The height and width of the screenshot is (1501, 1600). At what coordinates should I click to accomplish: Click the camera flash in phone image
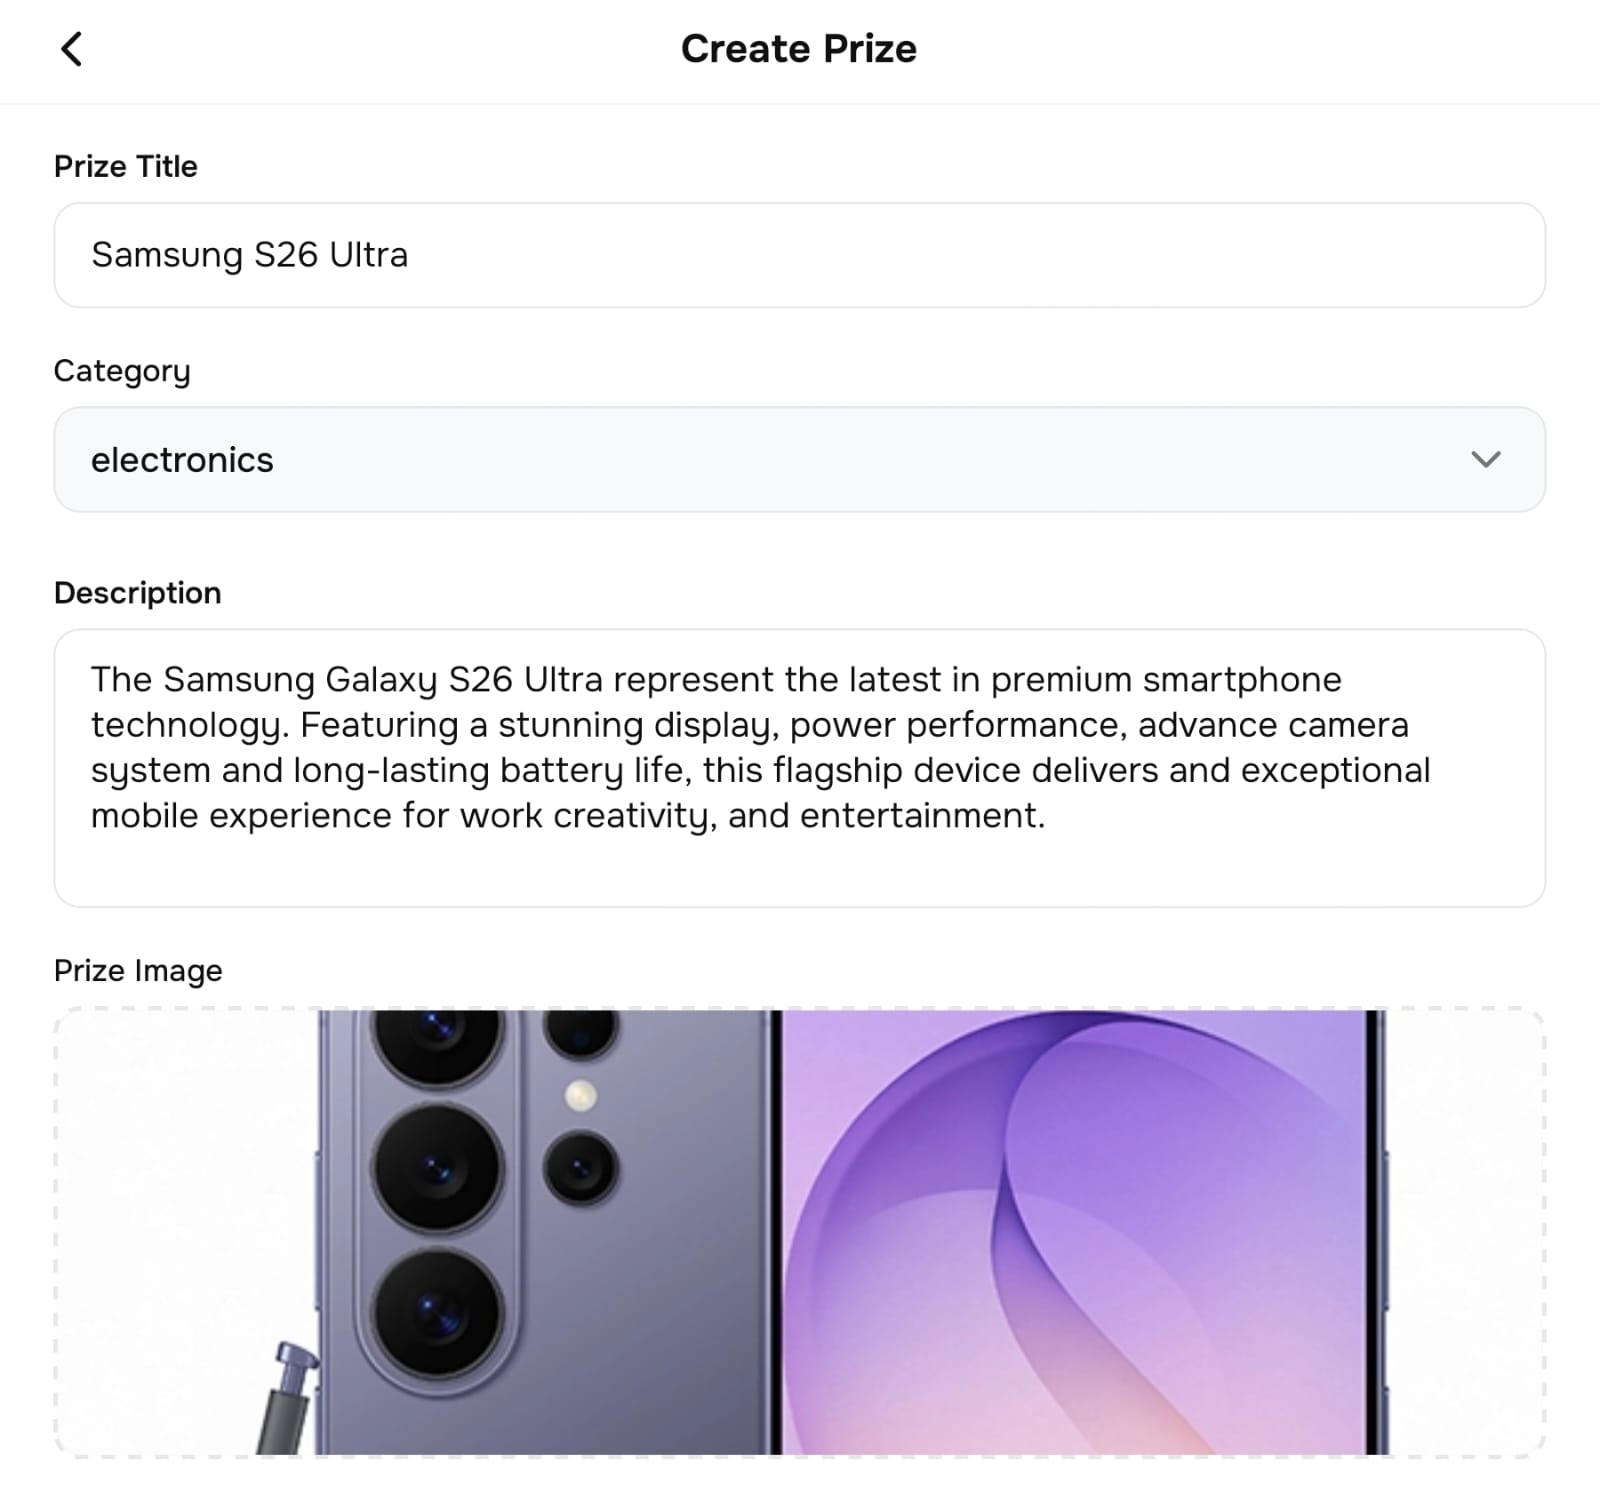(x=581, y=1095)
